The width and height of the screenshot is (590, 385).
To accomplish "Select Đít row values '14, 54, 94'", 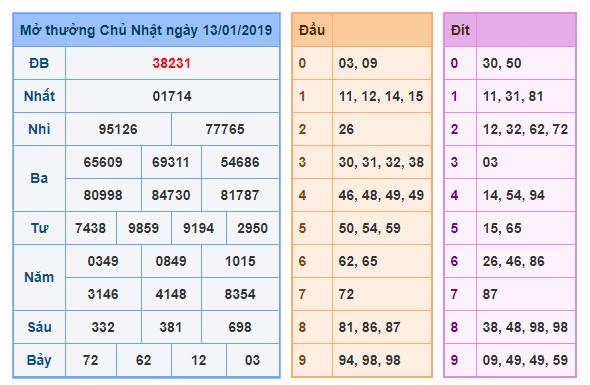I will click(x=514, y=195).
